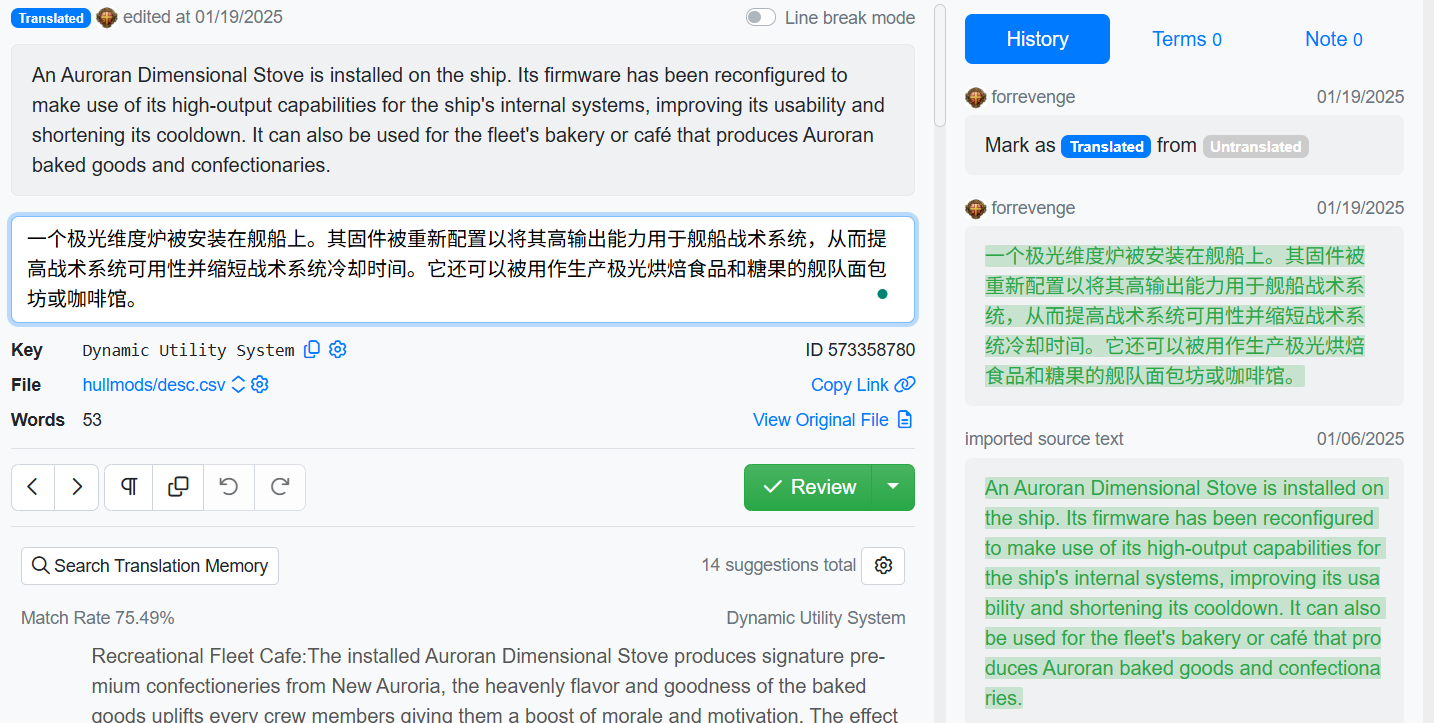This screenshot has width=1434, height=723.
Task: Open the Note tab
Action: pyautogui.click(x=1333, y=39)
